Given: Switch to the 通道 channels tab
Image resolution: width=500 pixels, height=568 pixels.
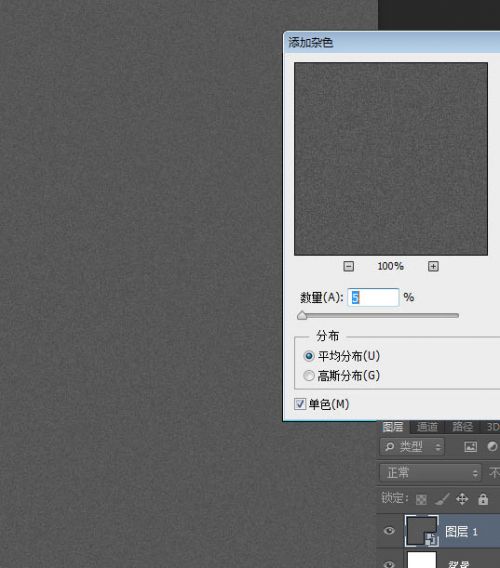Looking at the screenshot, I should coord(427,427).
